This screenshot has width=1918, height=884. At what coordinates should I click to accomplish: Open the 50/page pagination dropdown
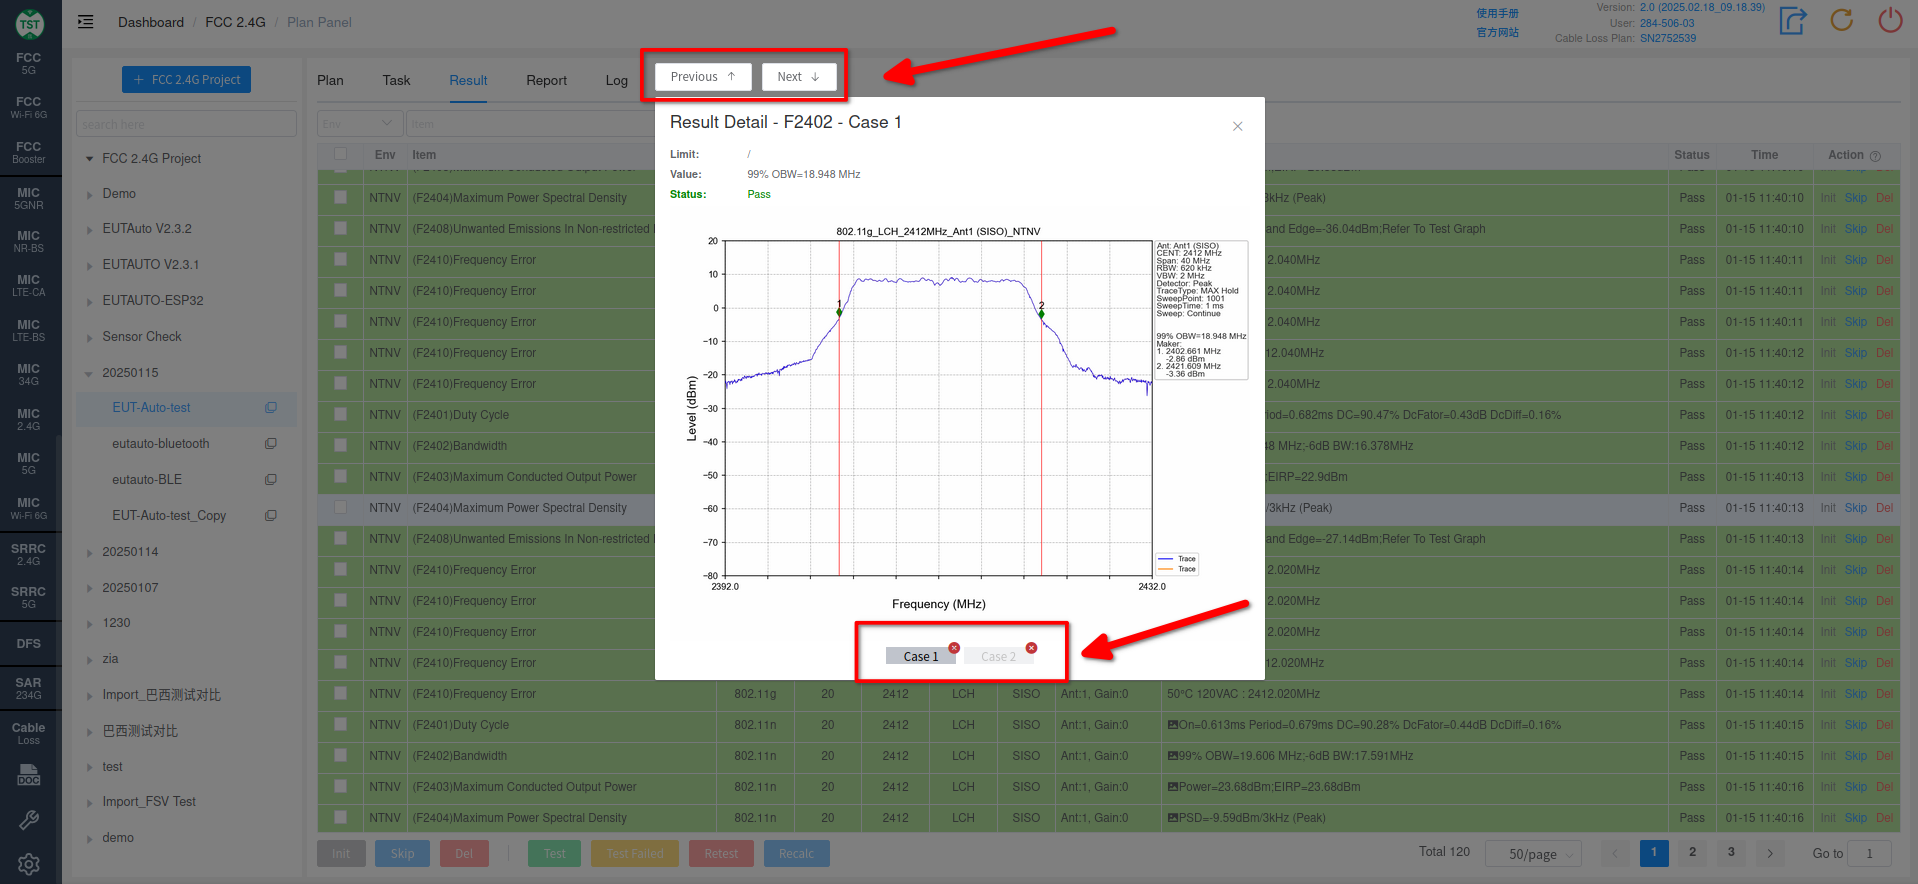(x=1532, y=854)
